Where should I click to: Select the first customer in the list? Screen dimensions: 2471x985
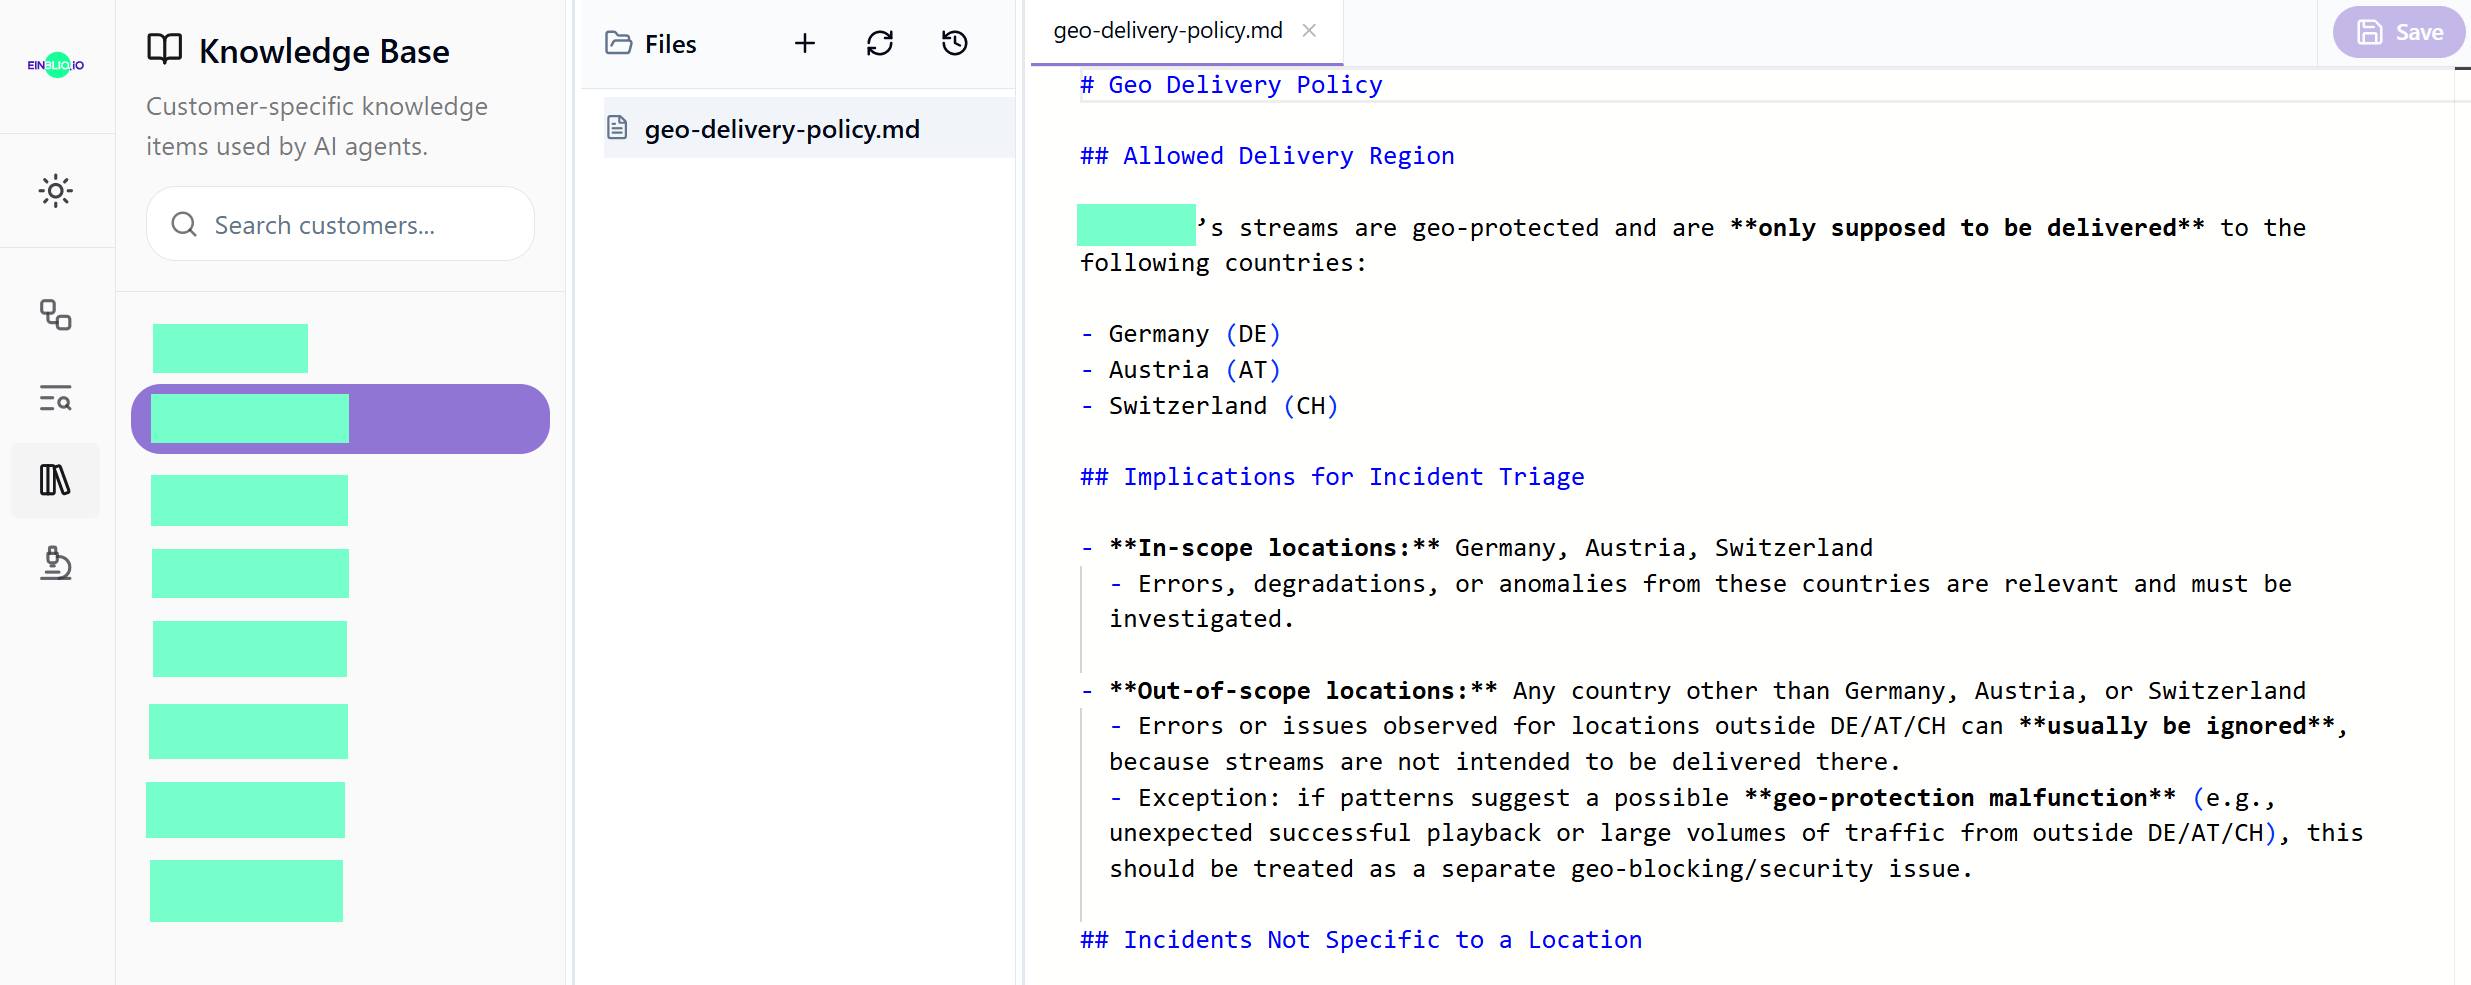[x=231, y=348]
